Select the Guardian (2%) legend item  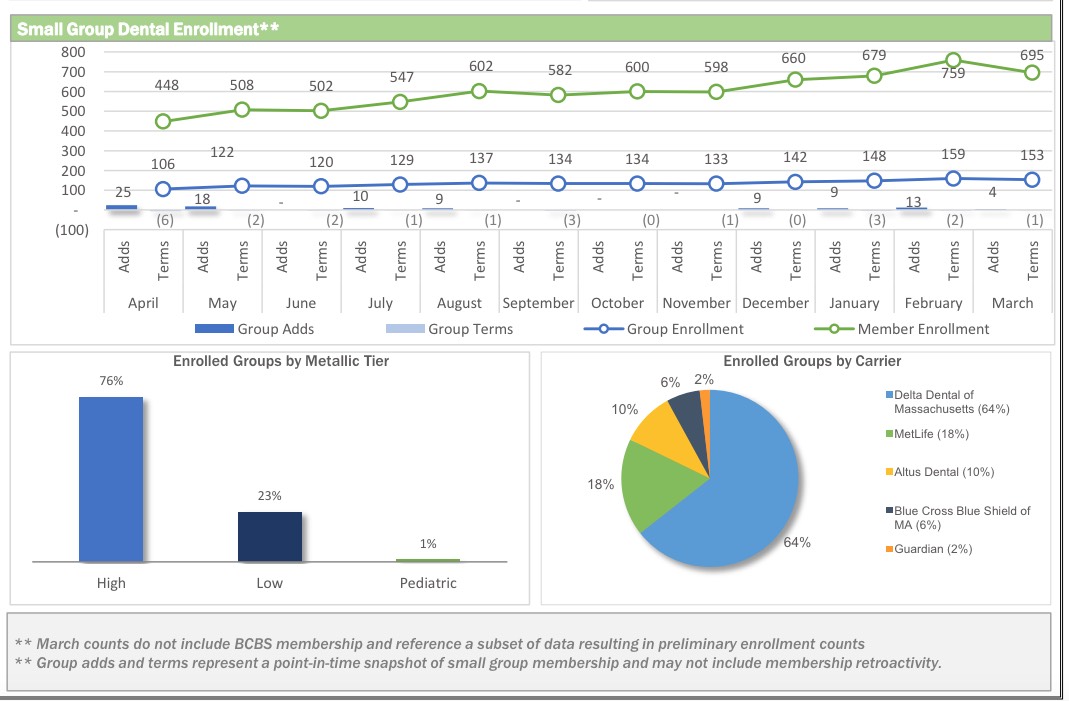[932, 549]
